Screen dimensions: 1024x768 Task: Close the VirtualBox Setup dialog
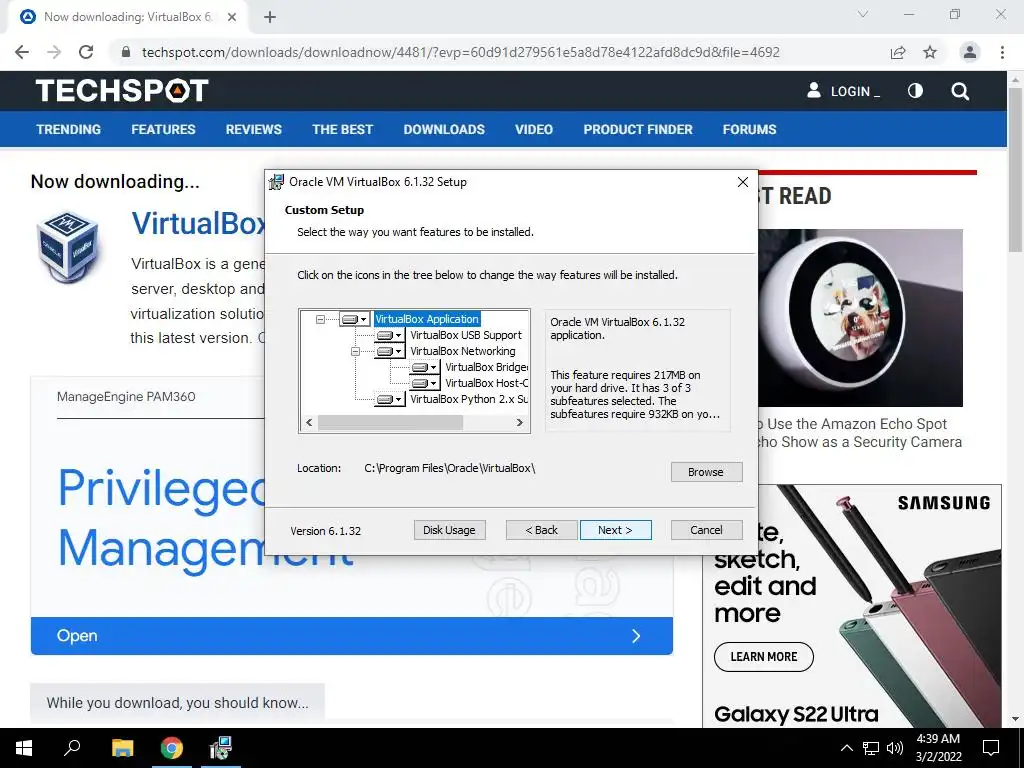(743, 182)
